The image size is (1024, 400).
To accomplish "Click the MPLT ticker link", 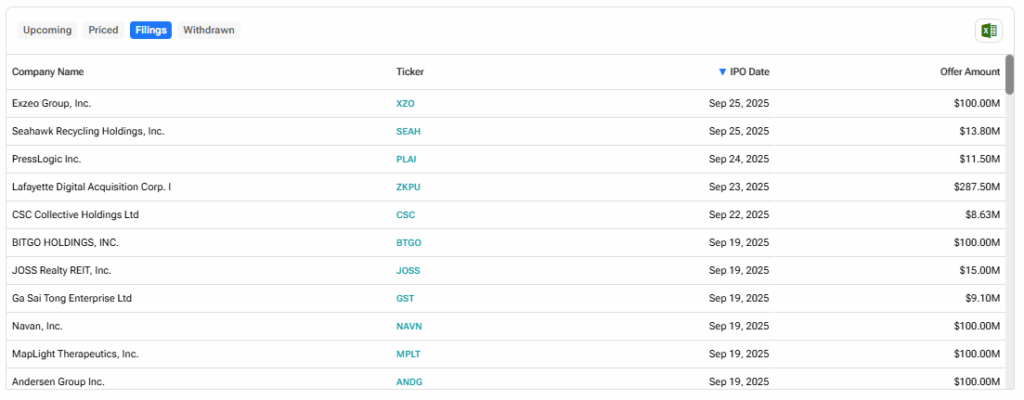I will (x=408, y=354).
